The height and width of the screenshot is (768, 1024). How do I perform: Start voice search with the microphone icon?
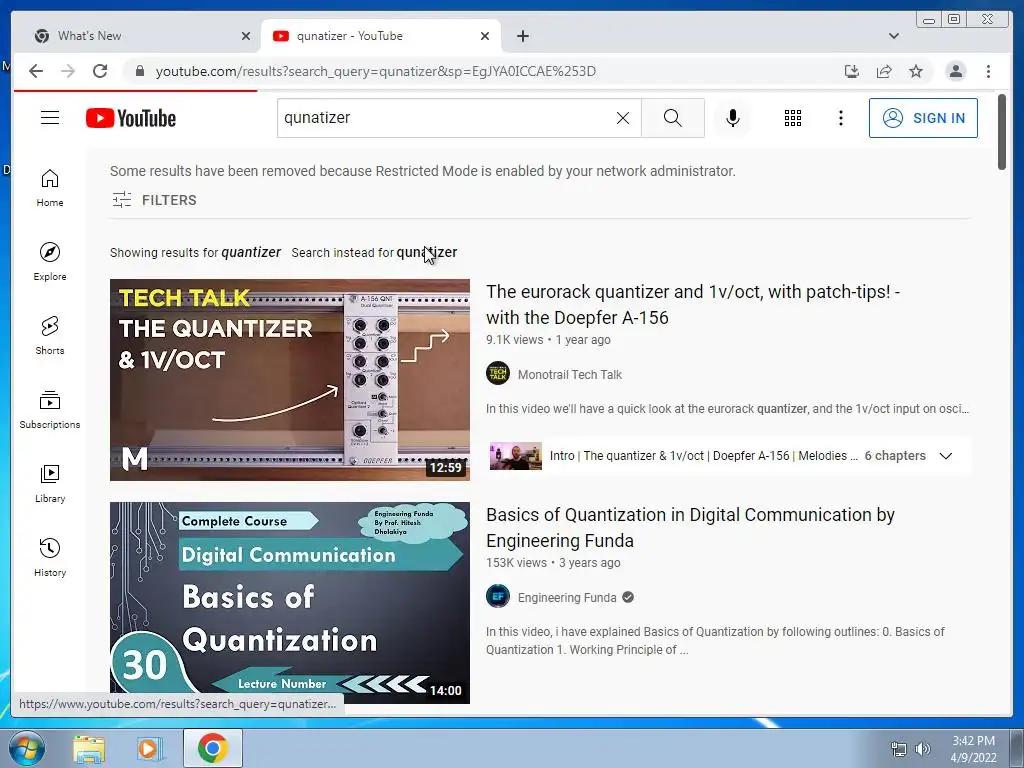[x=733, y=118]
